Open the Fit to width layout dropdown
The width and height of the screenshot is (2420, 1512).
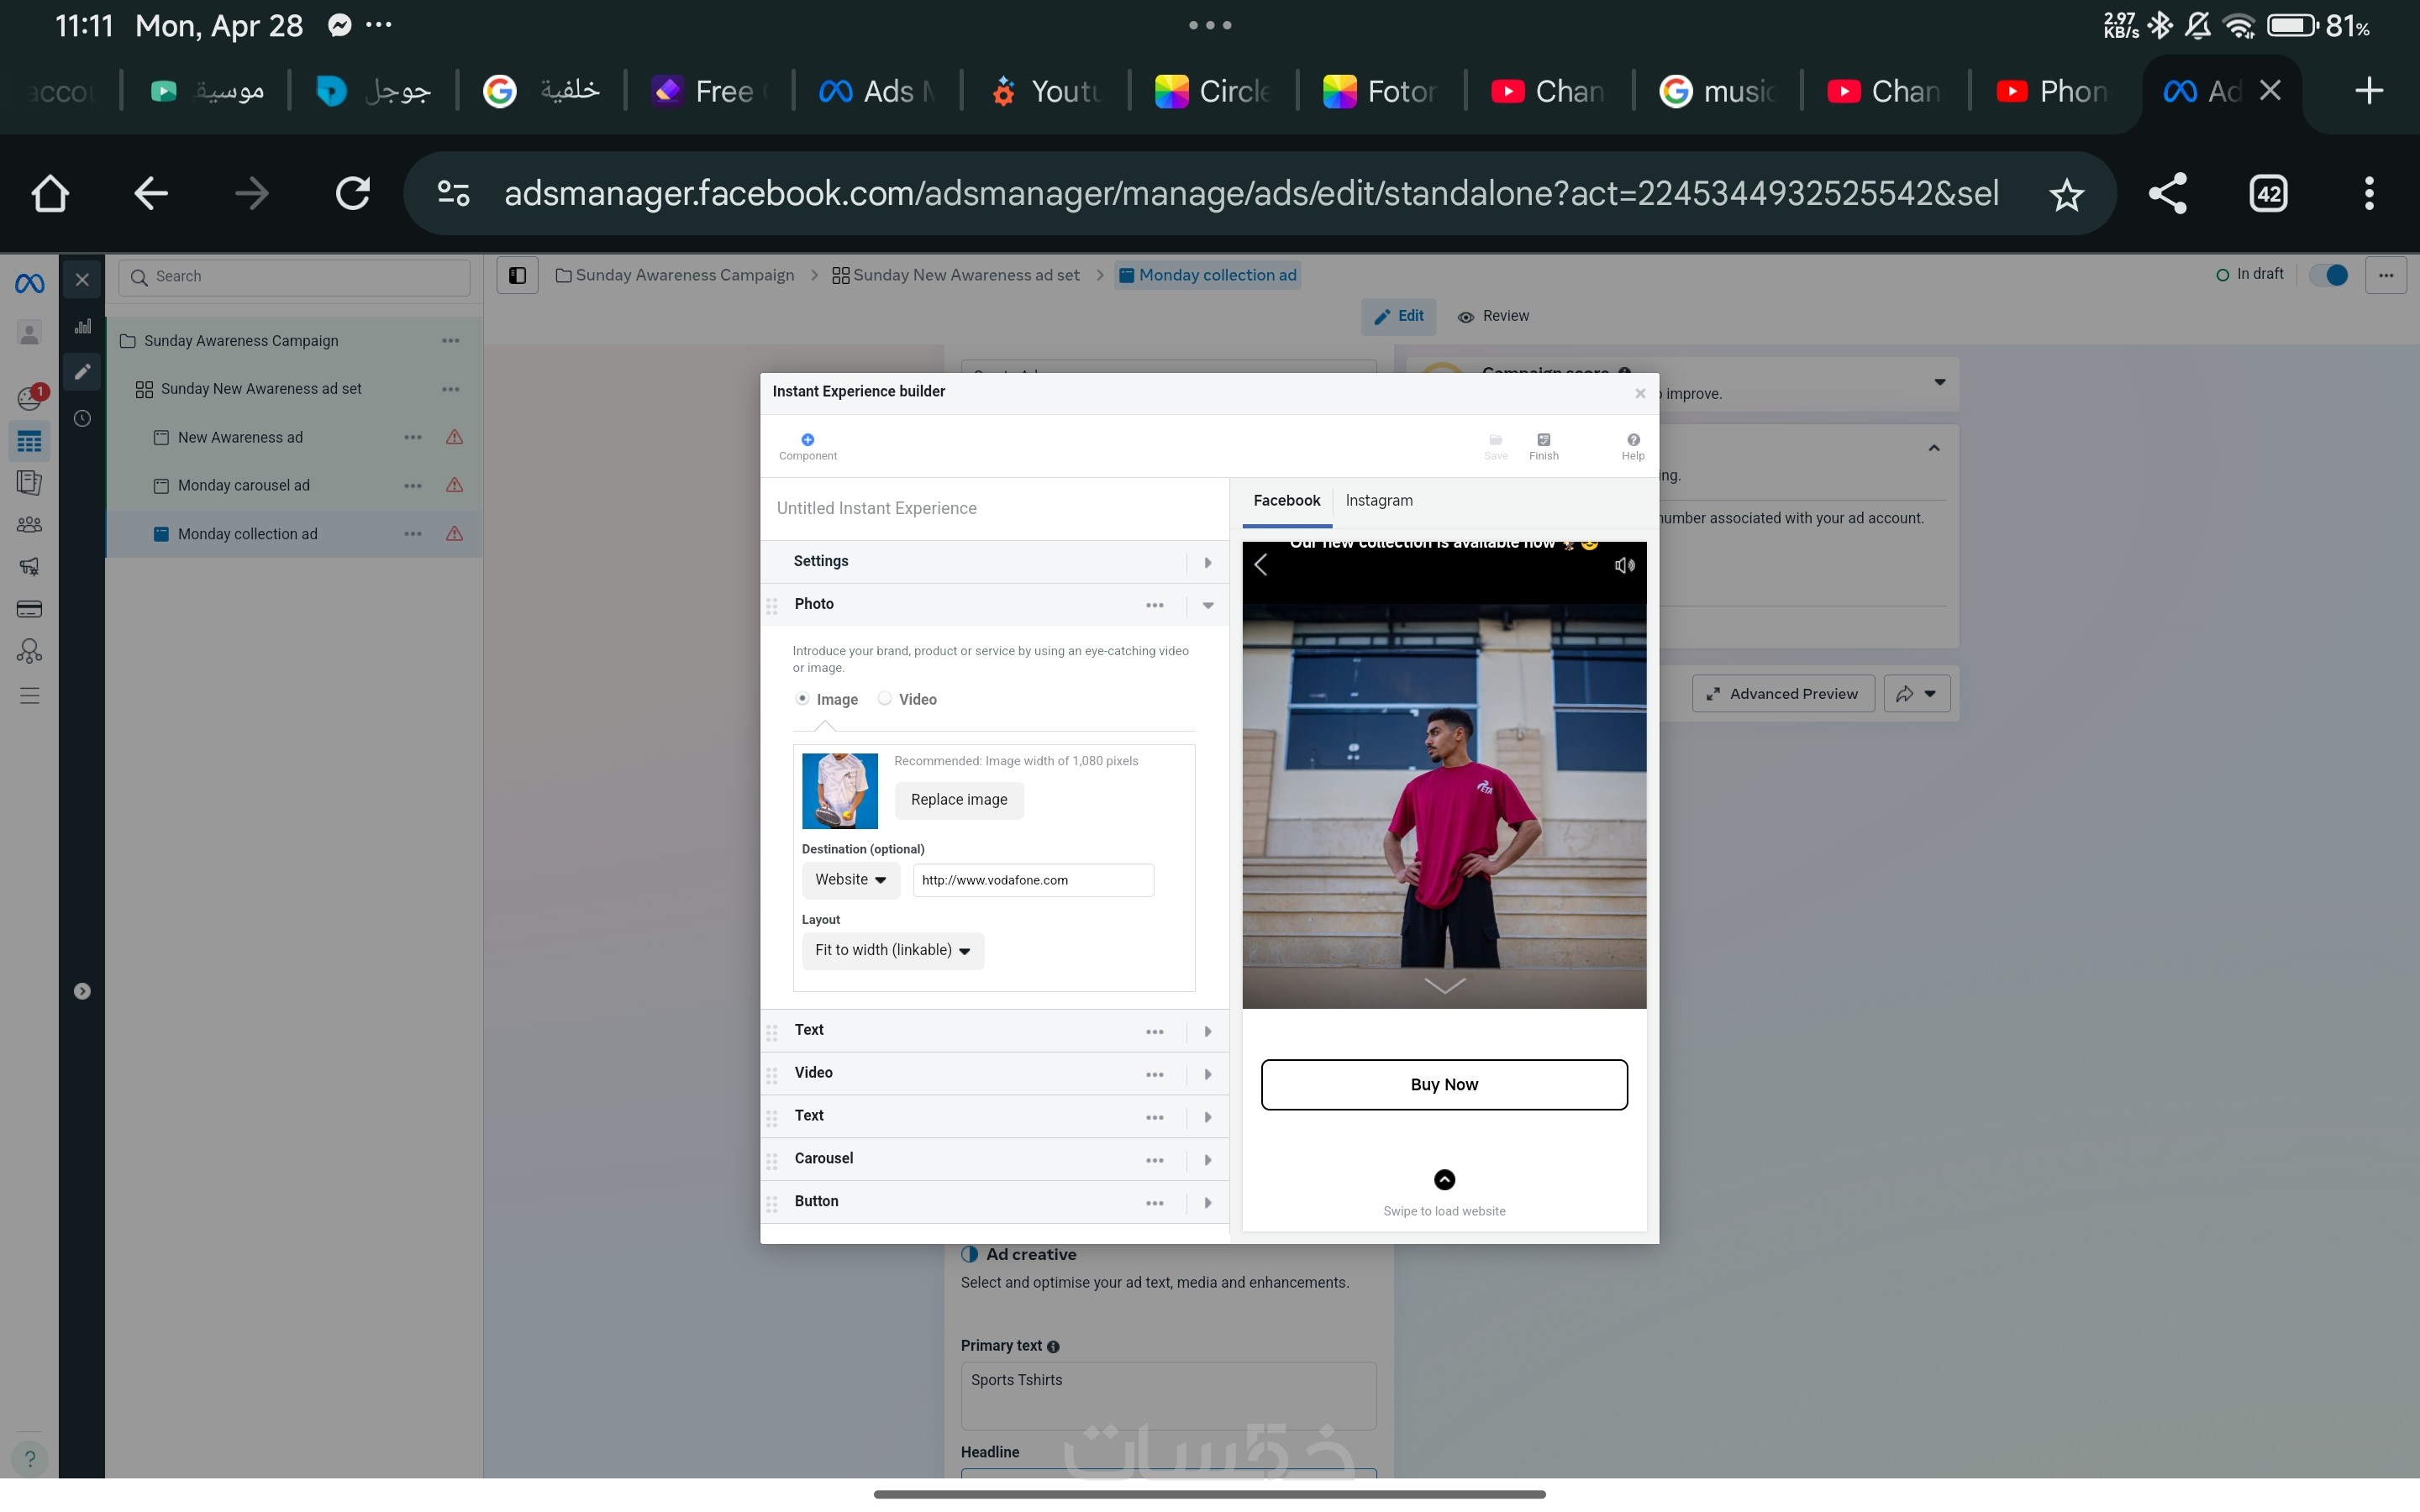point(892,951)
